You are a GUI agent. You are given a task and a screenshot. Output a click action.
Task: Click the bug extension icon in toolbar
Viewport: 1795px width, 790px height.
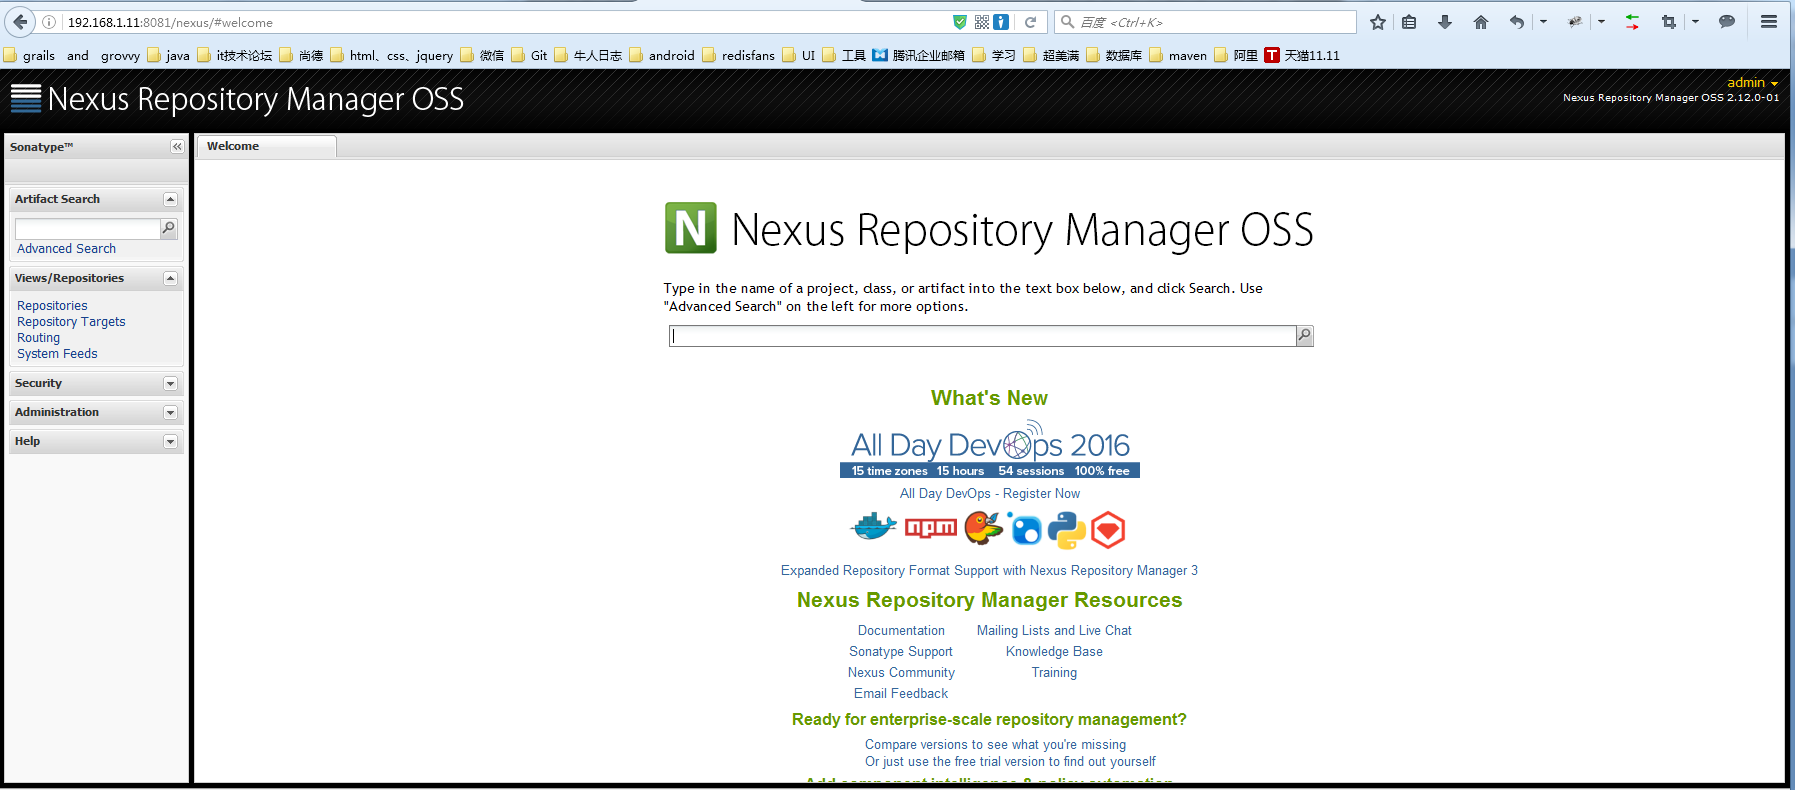(x=1575, y=22)
